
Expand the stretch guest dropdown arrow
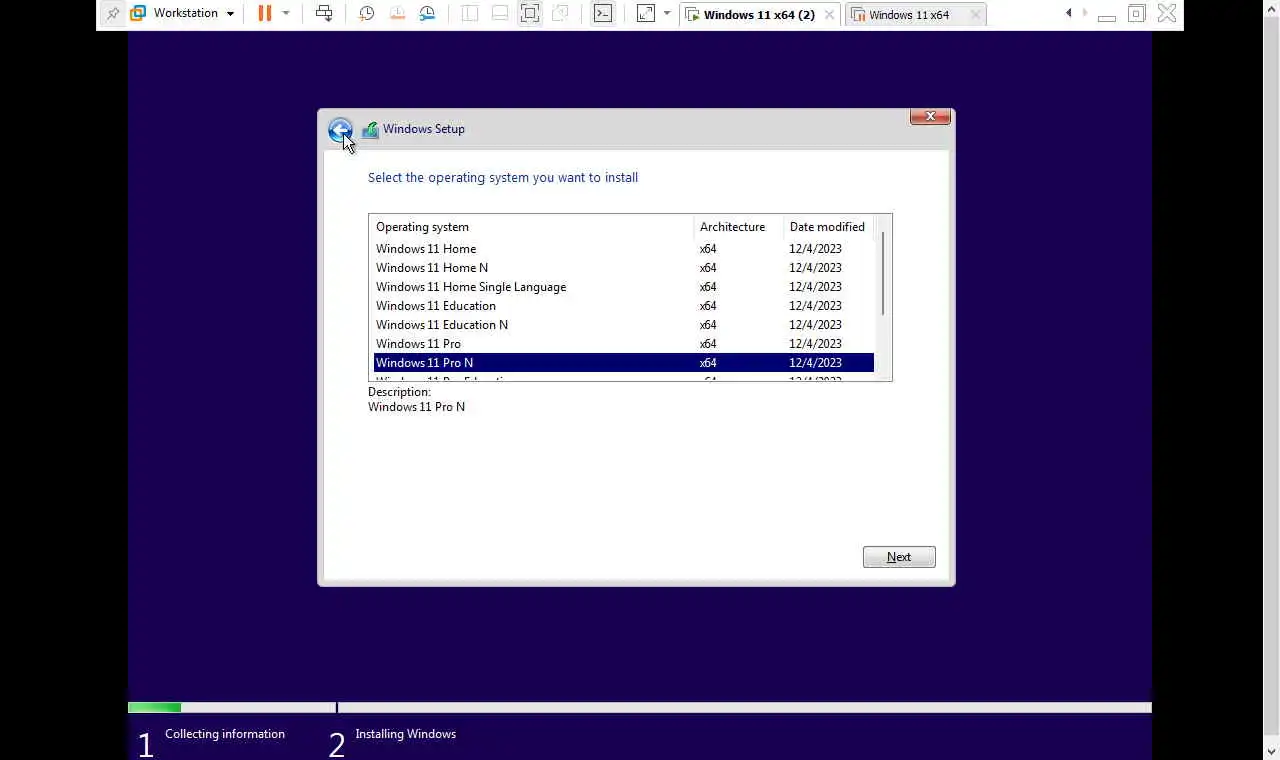(667, 14)
